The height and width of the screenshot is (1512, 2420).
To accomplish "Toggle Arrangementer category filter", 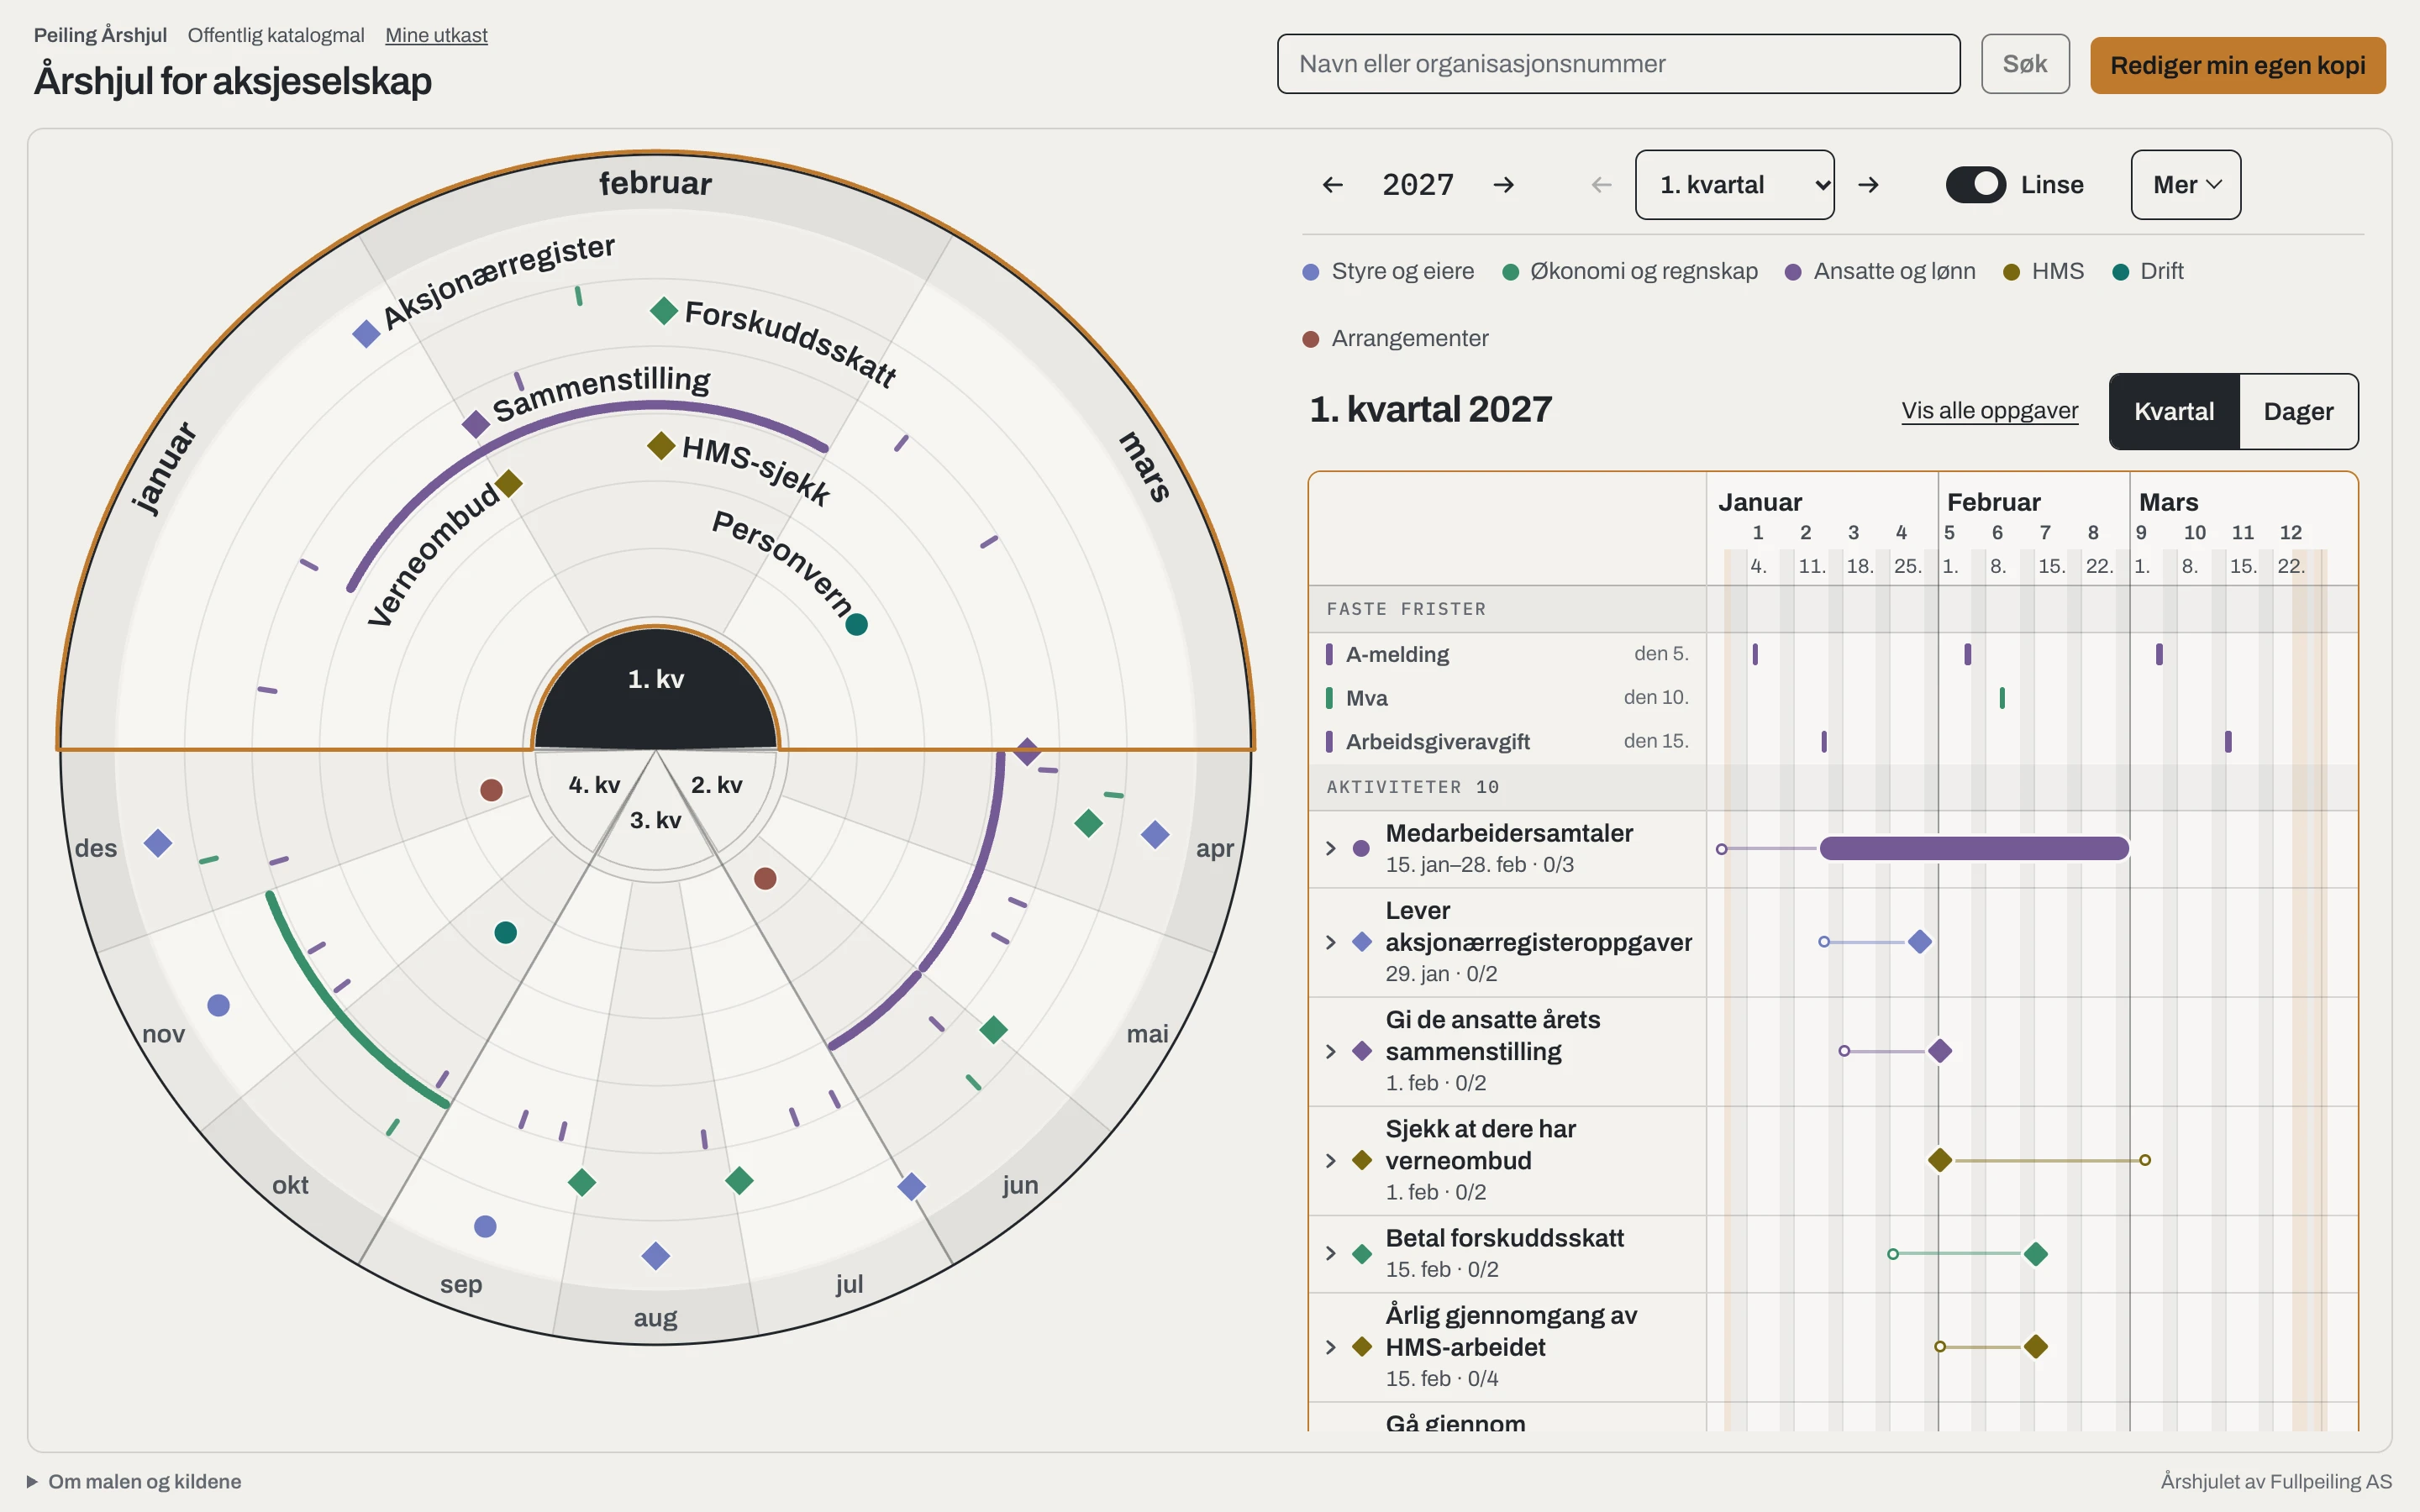I will point(1396,339).
